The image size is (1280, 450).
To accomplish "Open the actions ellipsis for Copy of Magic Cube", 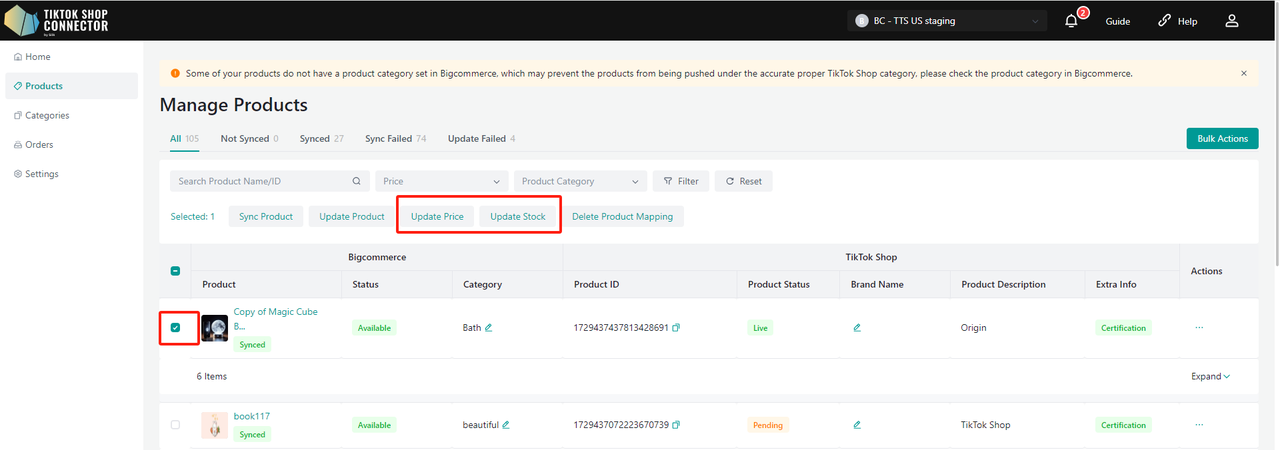I will click(x=1199, y=327).
